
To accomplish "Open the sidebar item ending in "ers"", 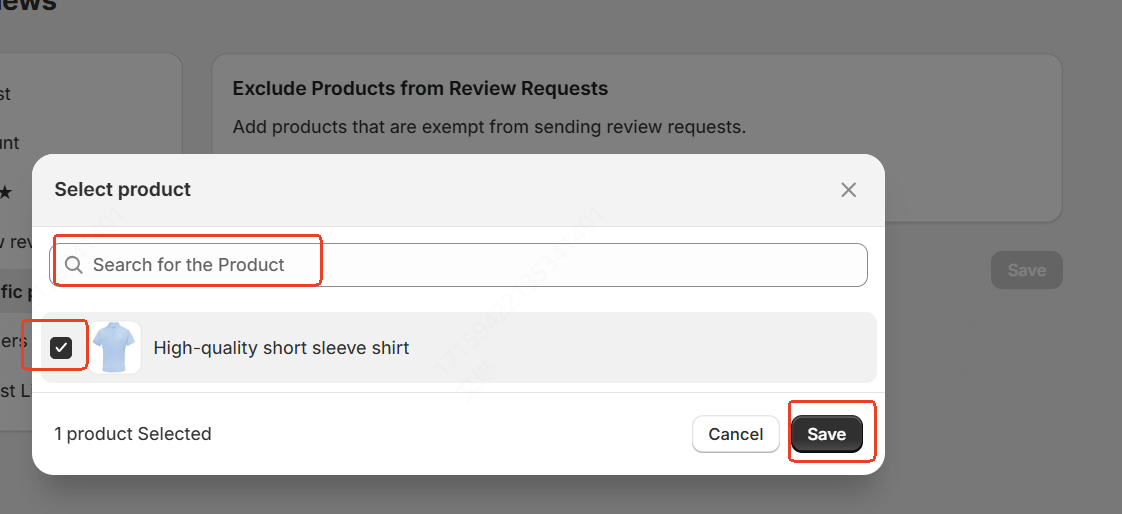I will [12, 341].
